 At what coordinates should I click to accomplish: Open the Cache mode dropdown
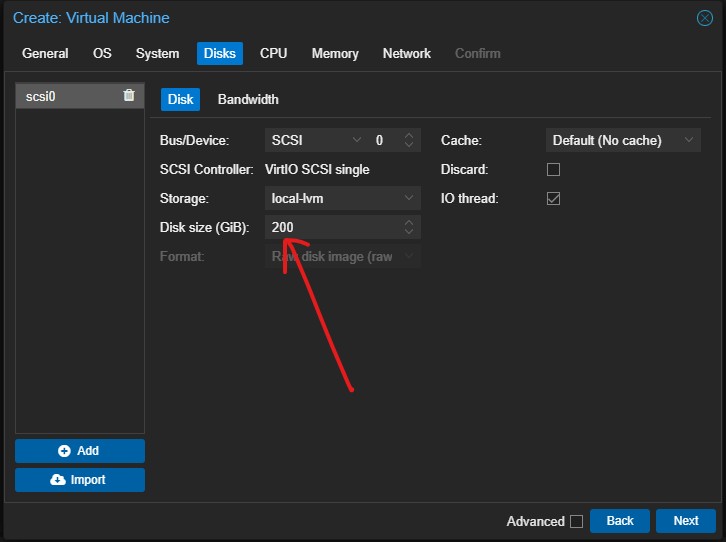tap(622, 141)
